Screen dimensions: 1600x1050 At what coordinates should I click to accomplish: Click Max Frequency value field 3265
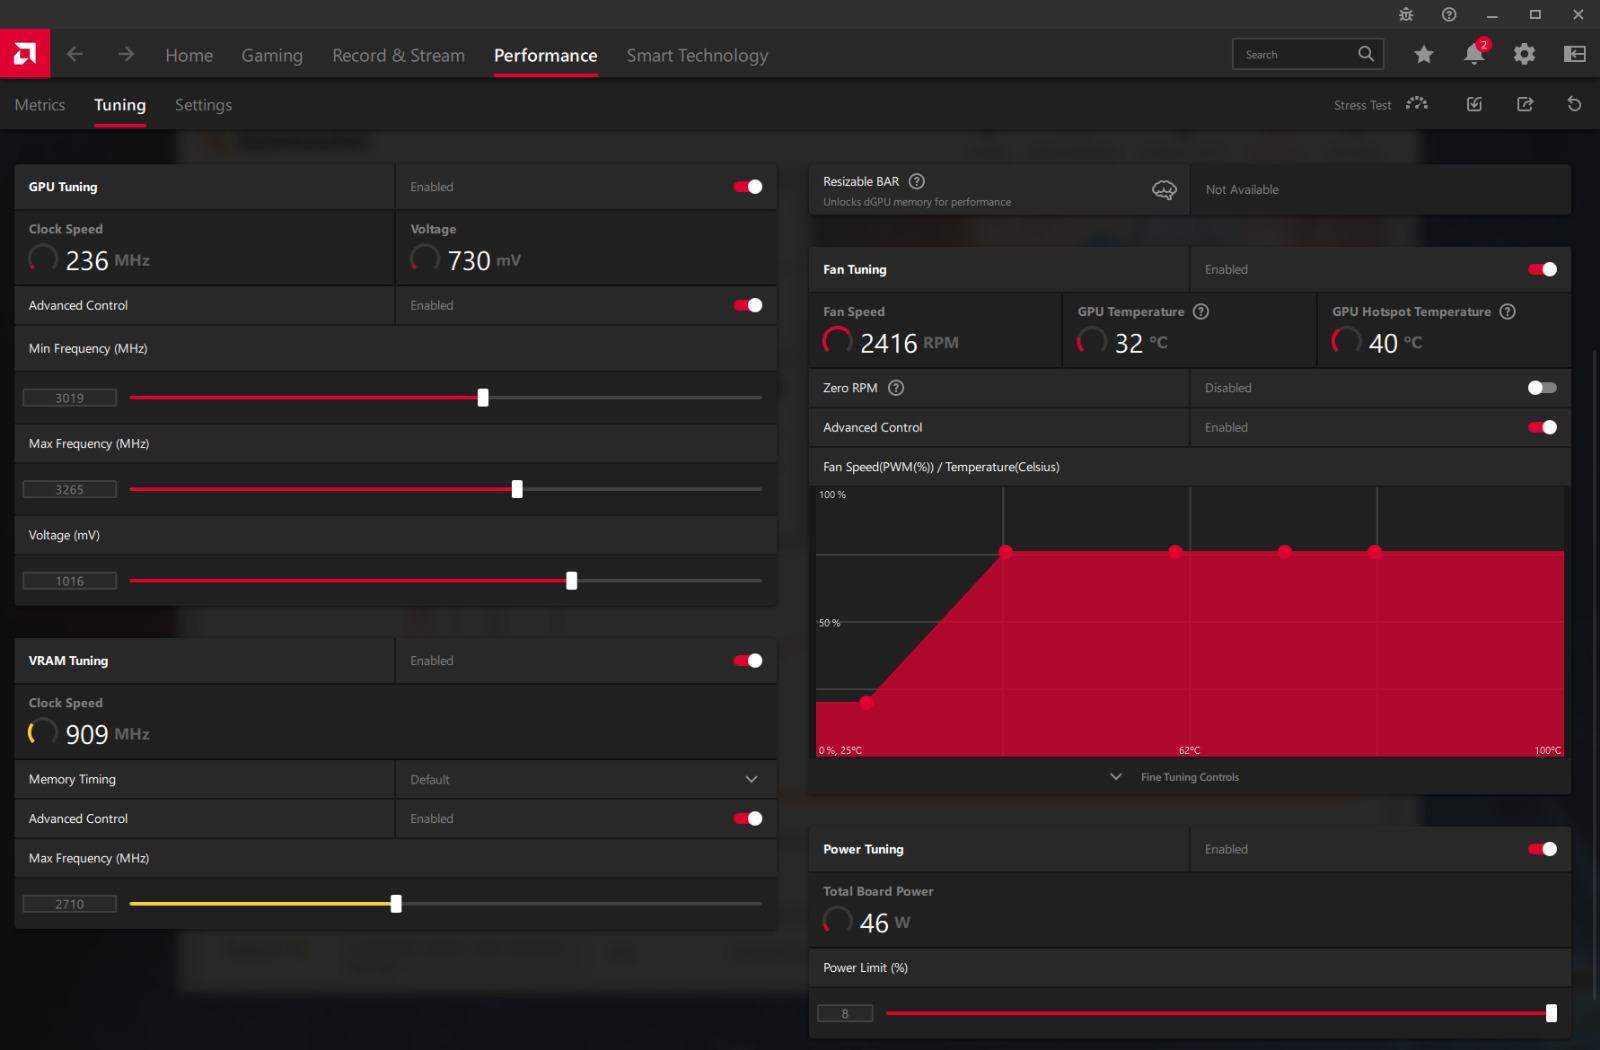(x=70, y=489)
